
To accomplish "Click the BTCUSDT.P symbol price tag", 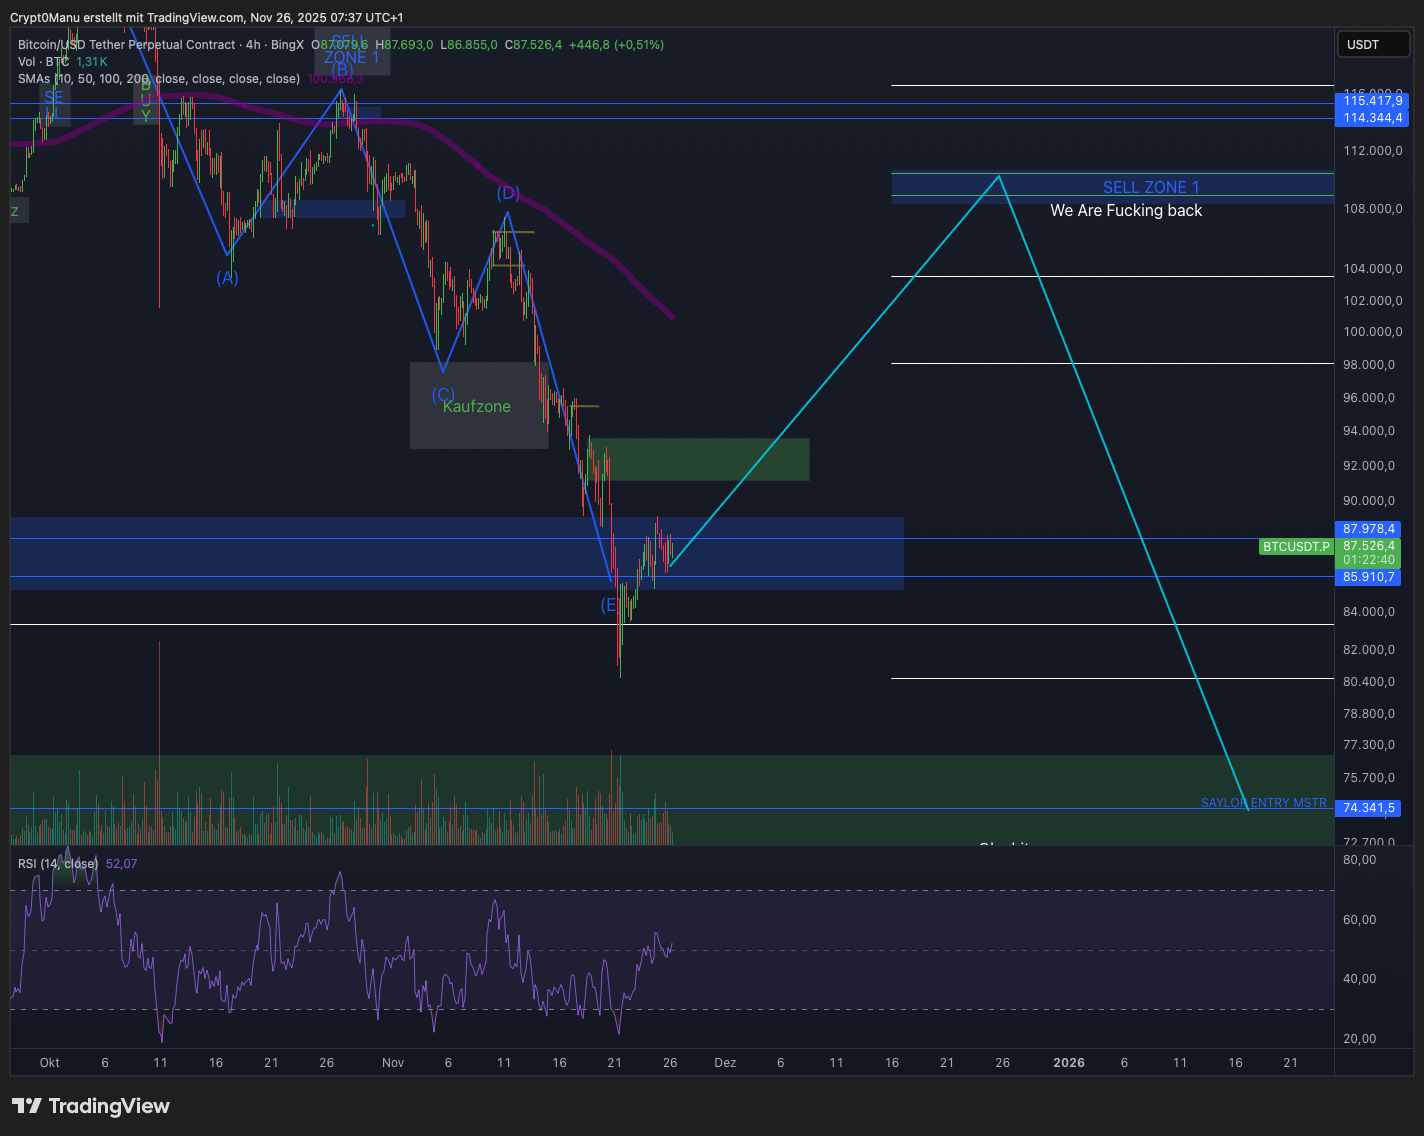I will coord(1296,547).
